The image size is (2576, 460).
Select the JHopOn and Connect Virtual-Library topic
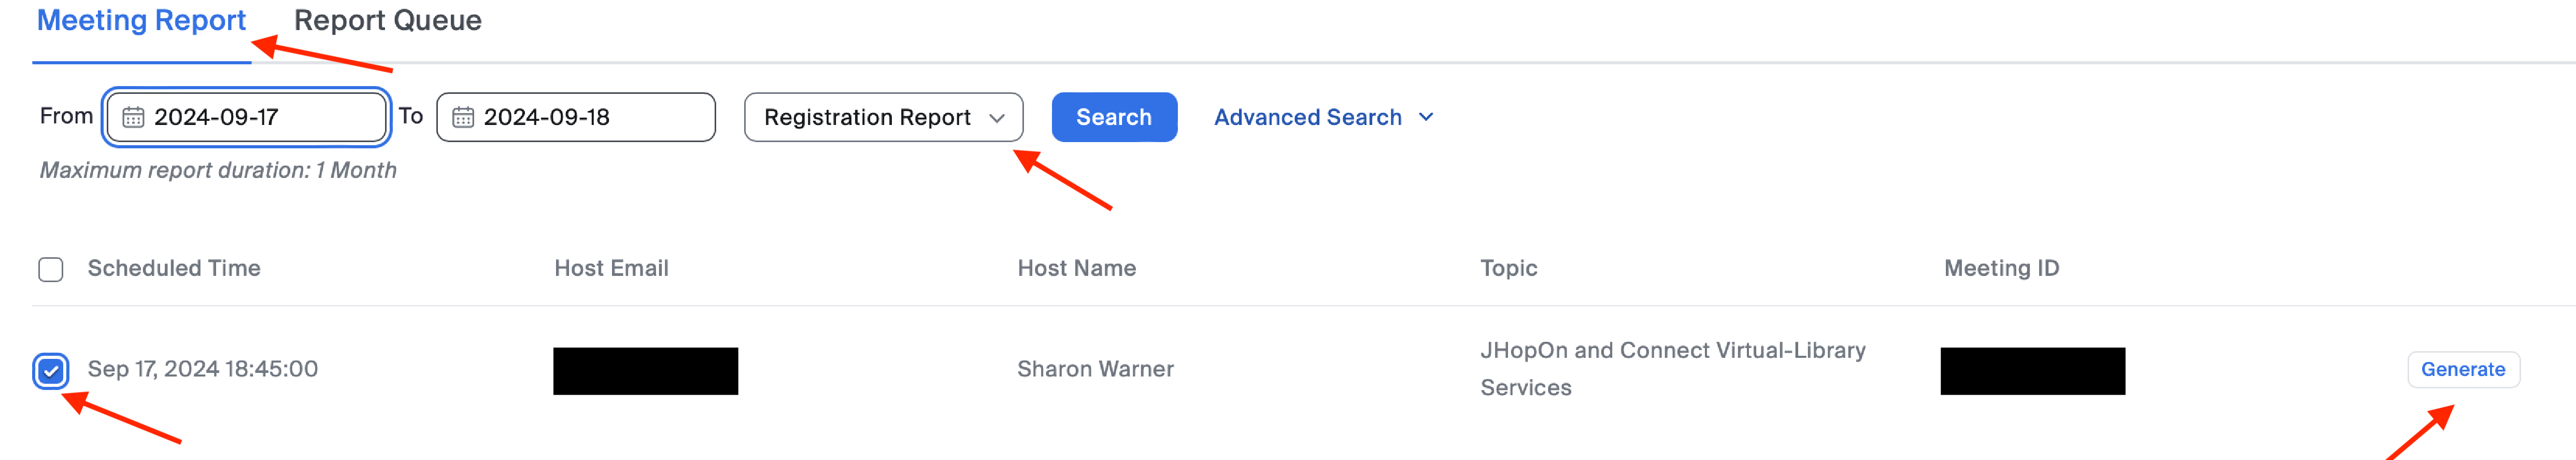pyautogui.click(x=1672, y=369)
